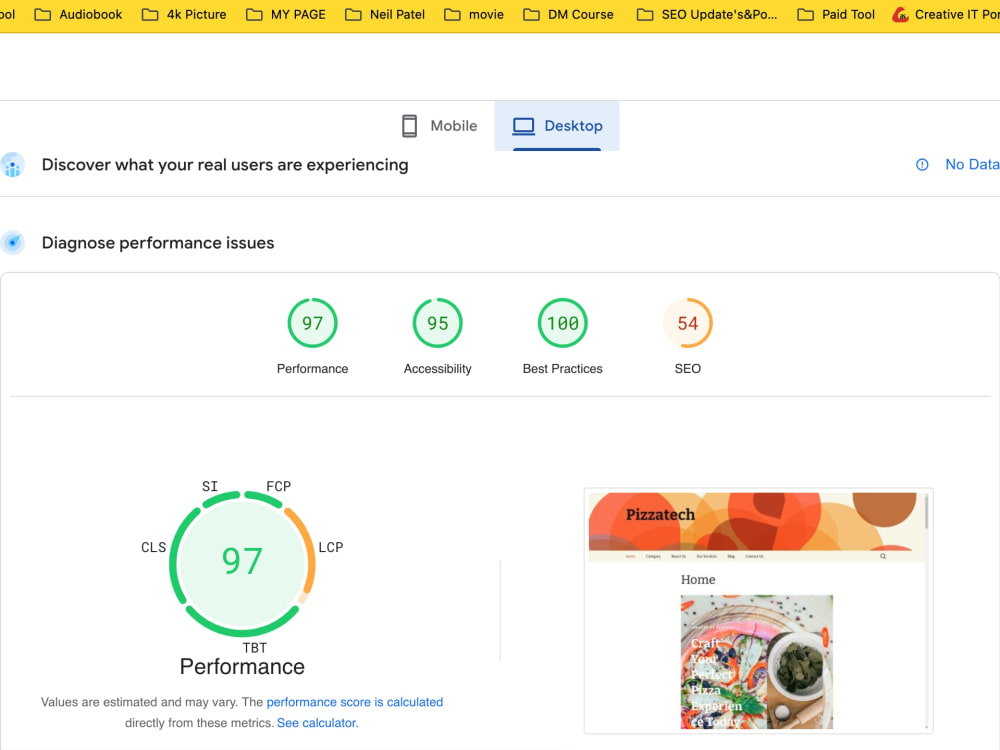Switch to the Mobile tab
Screen dimensions: 1000x750
[x=439, y=126]
